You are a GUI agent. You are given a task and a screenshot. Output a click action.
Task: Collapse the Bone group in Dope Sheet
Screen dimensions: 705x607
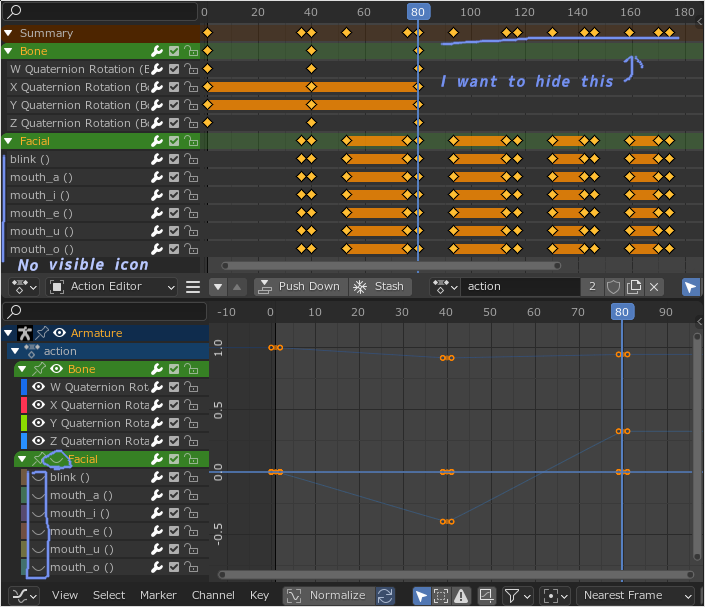click(x=8, y=51)
